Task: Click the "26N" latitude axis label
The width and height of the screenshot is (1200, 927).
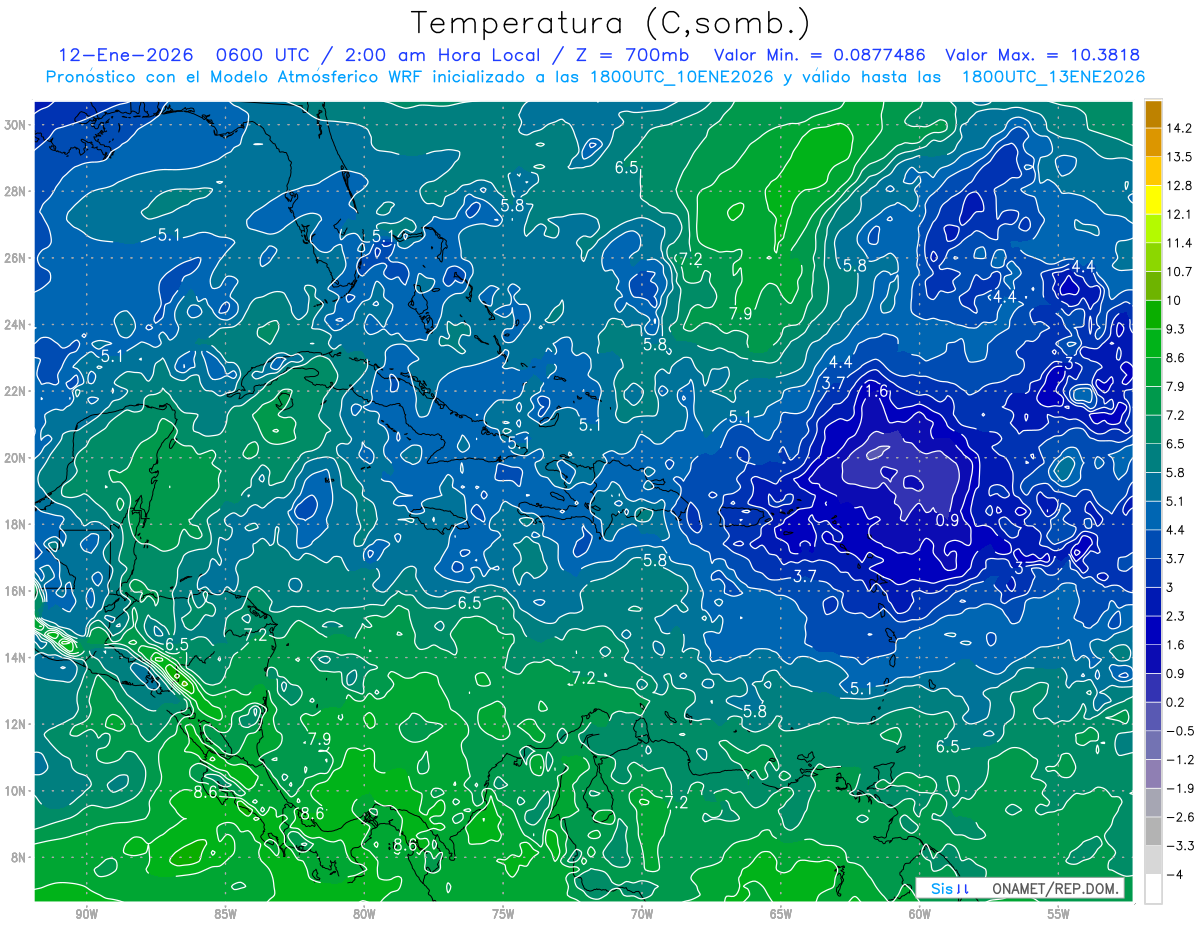Action: 14,258
